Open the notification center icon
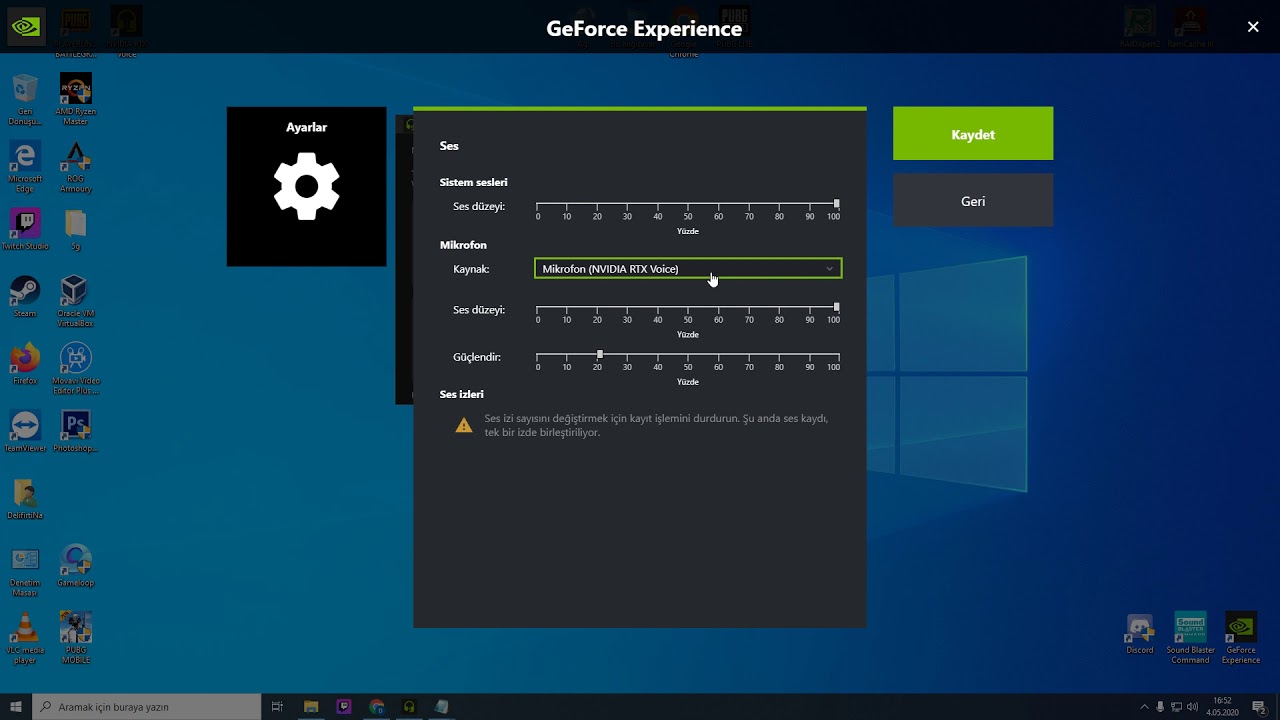The image size is (1280, 720). click(1259, 707)
